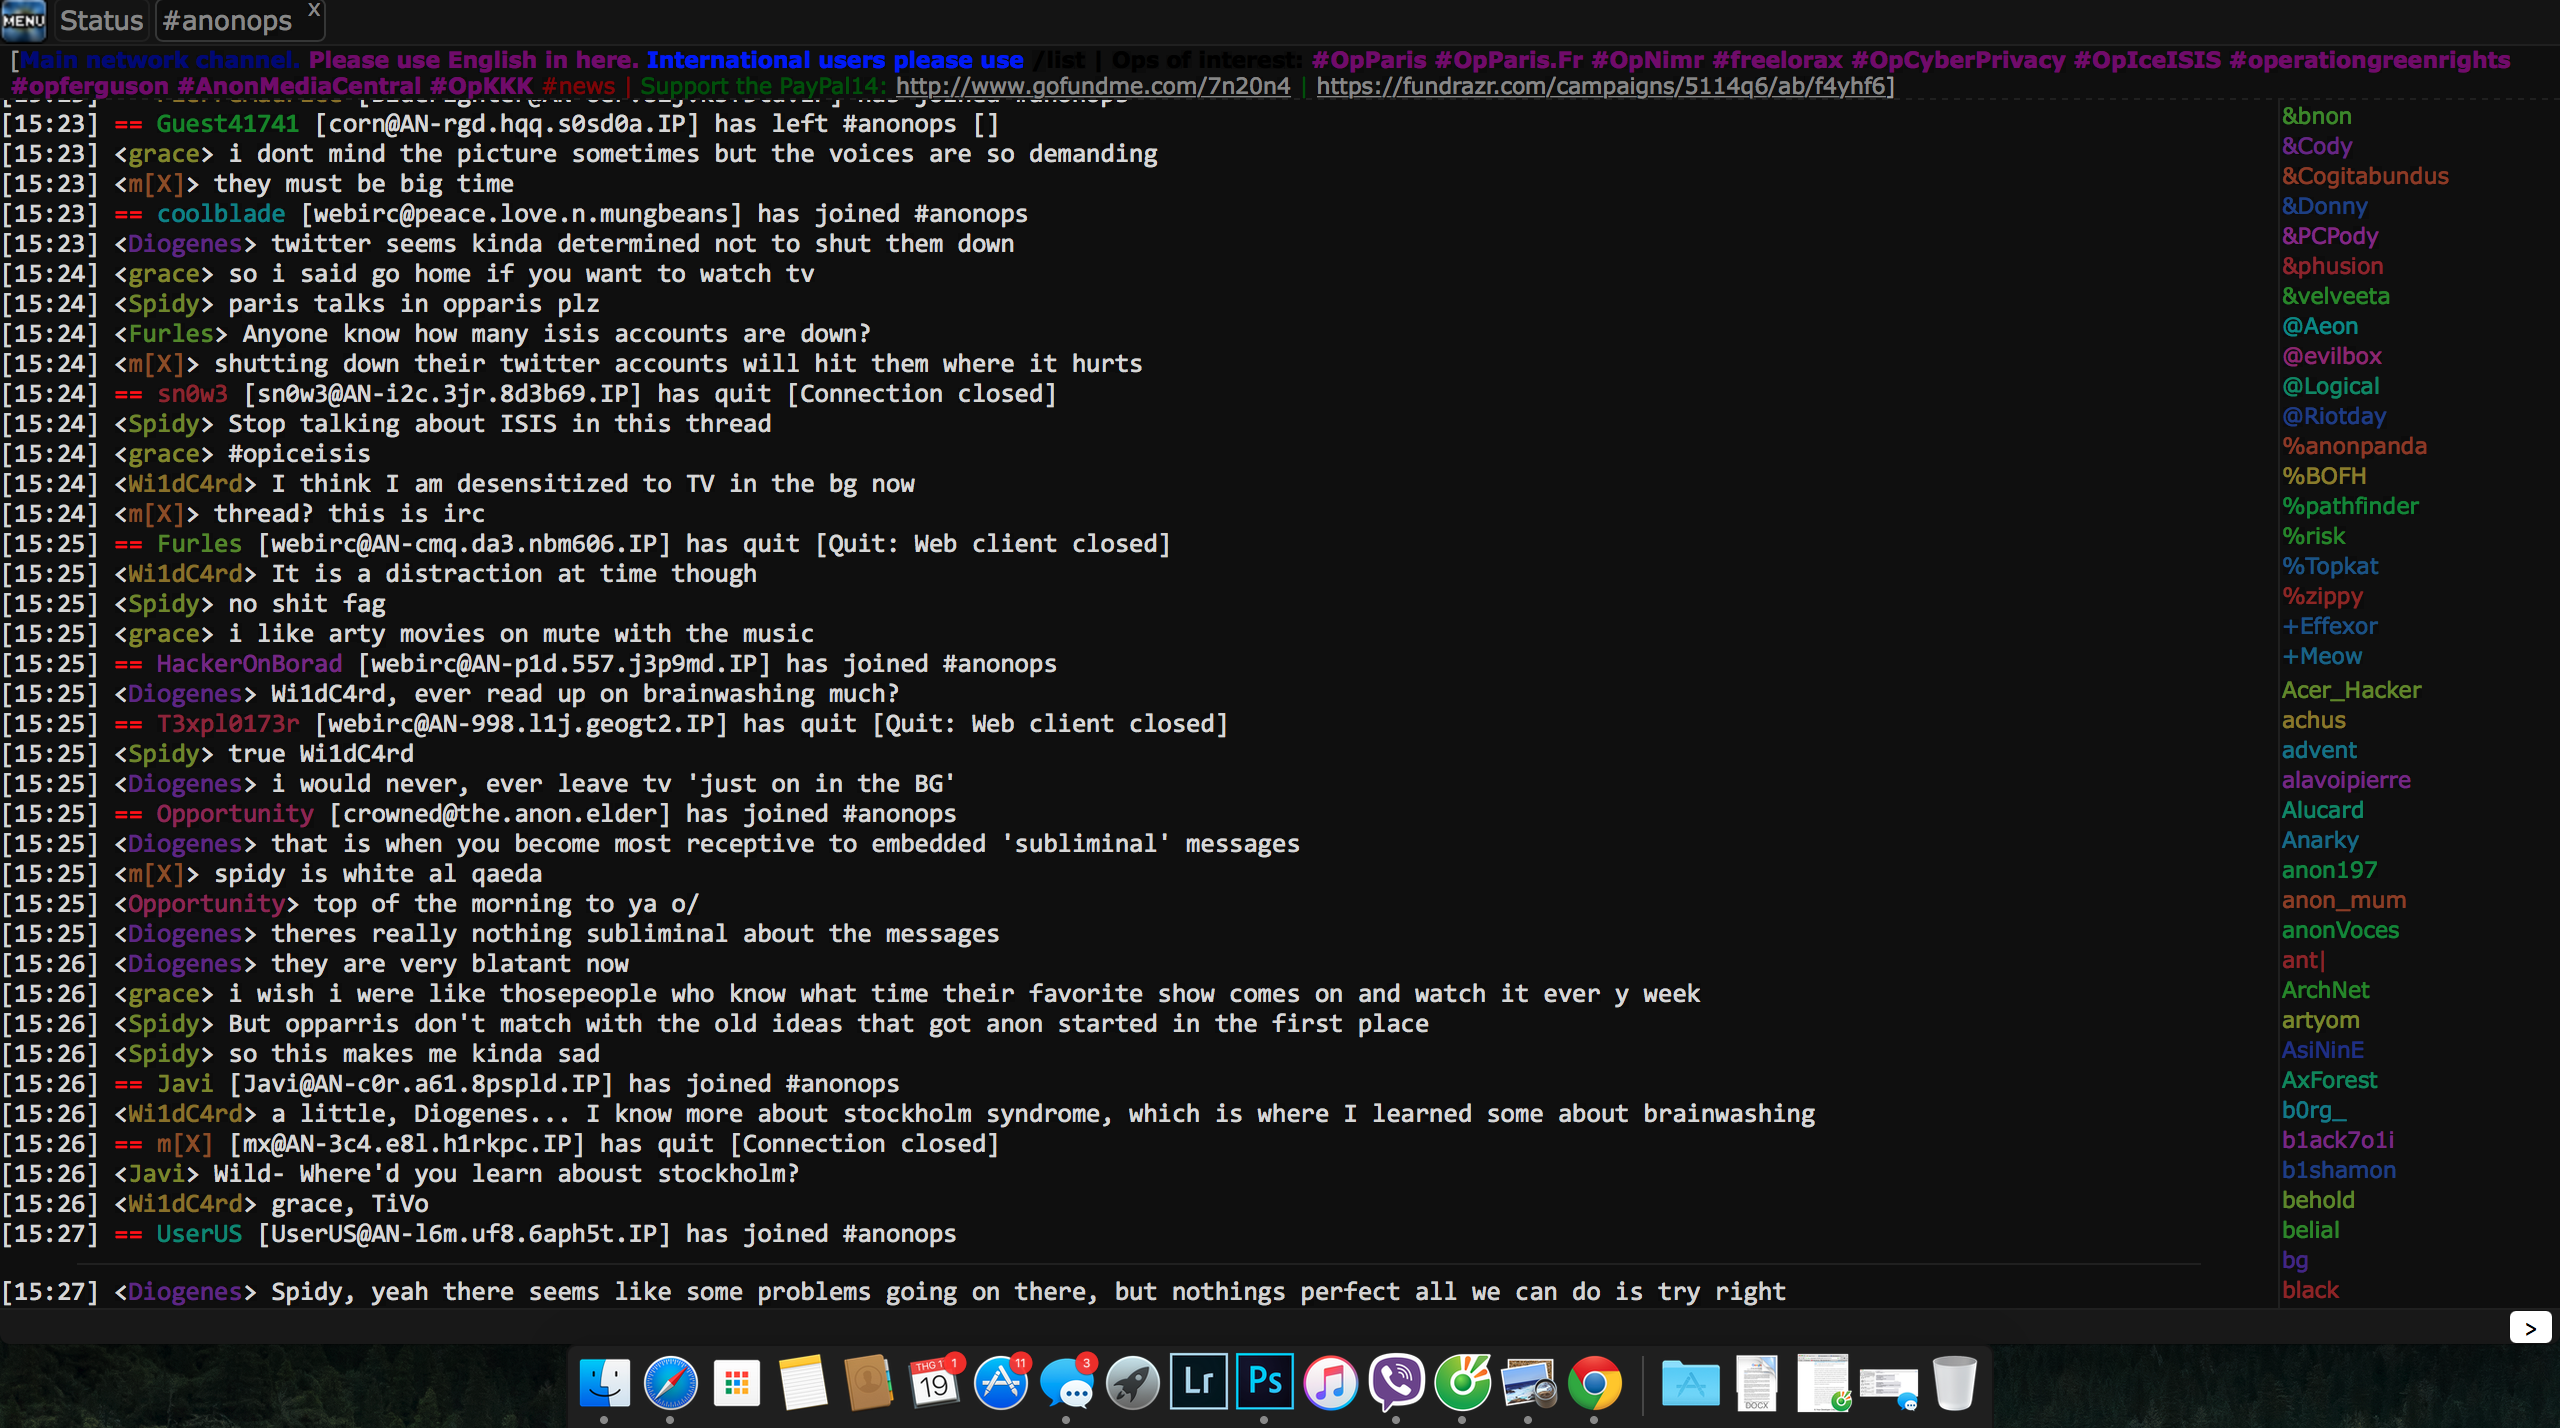Switch to the Status tab
This screenshot has width=2560, height=1428.
point(101,21)
